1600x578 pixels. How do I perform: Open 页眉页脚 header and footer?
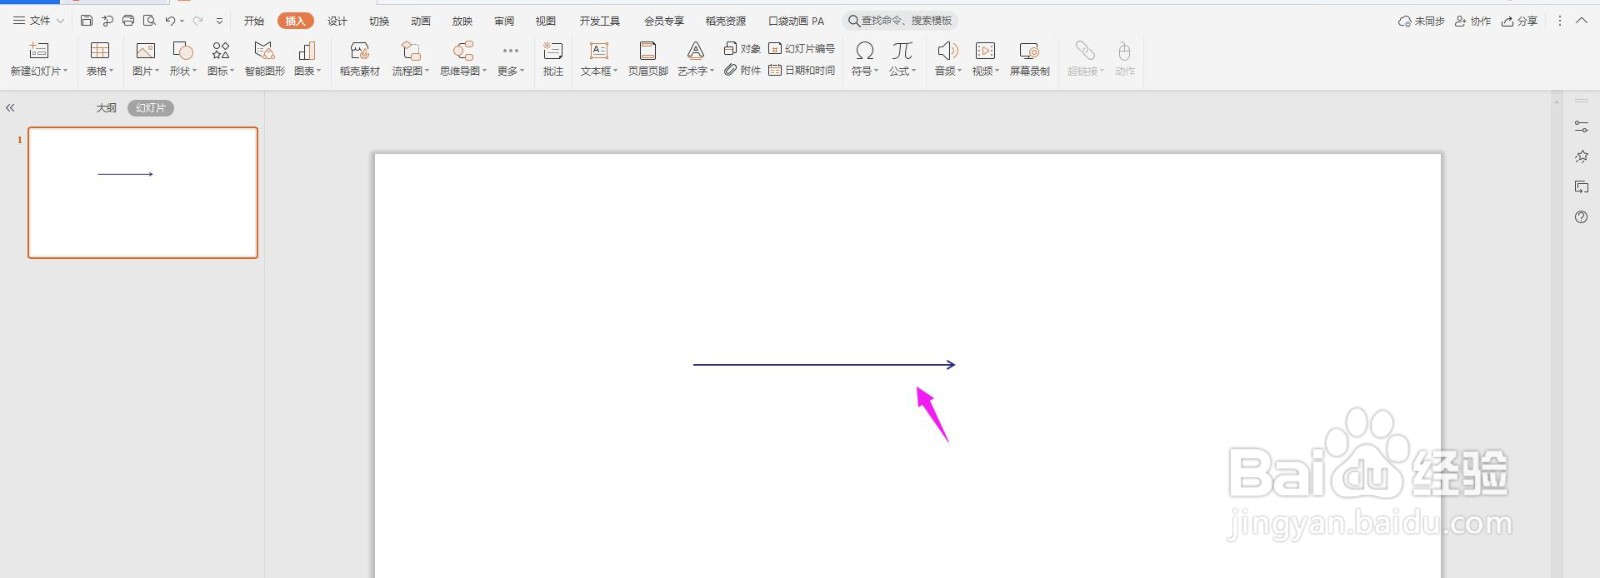click(x=648, y=58)
